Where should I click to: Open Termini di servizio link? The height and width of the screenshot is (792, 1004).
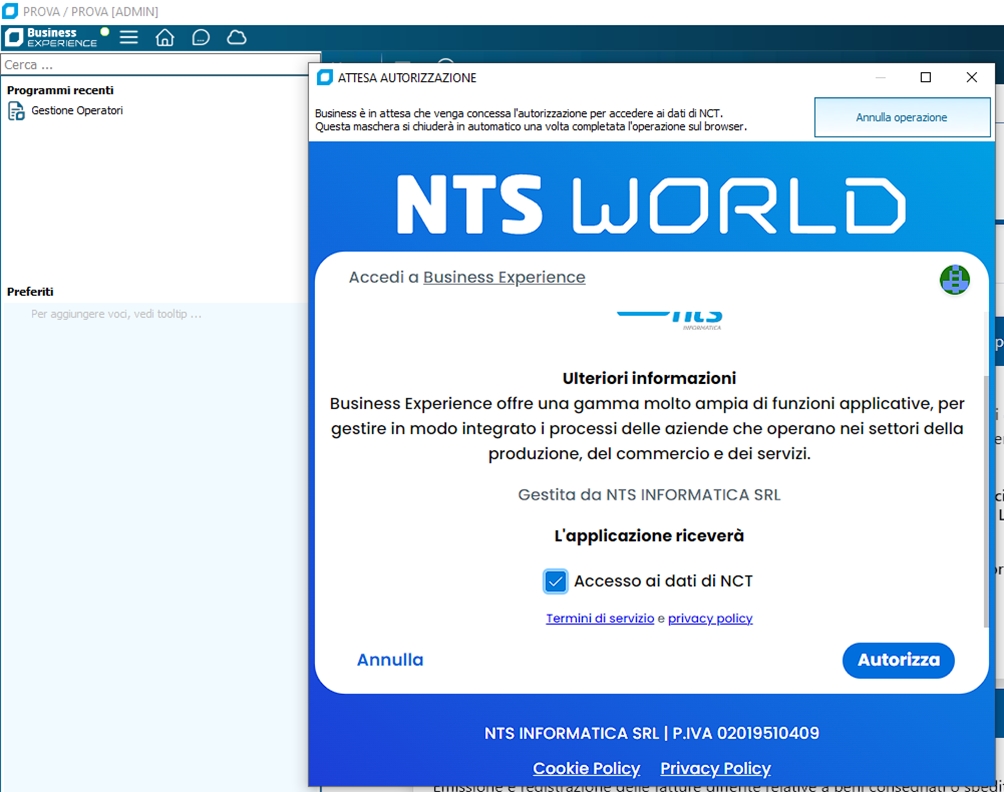pos(600,618)
